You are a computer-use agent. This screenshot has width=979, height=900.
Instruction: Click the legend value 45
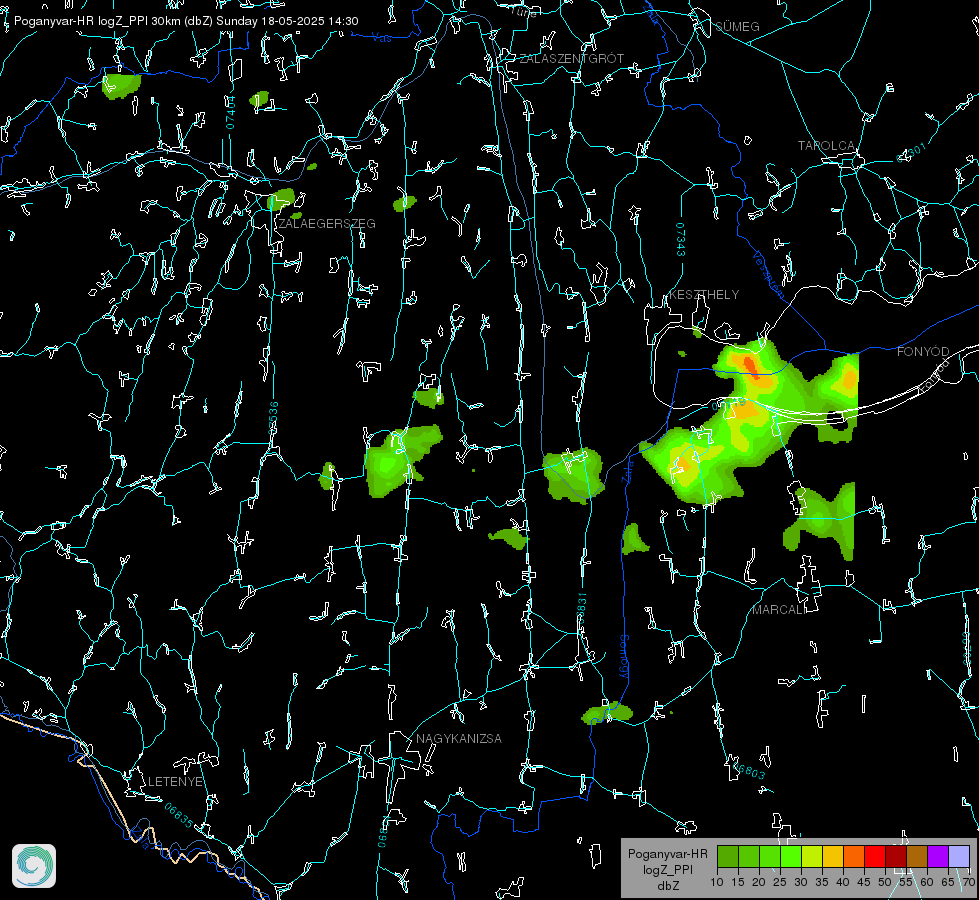click(863, 882)
